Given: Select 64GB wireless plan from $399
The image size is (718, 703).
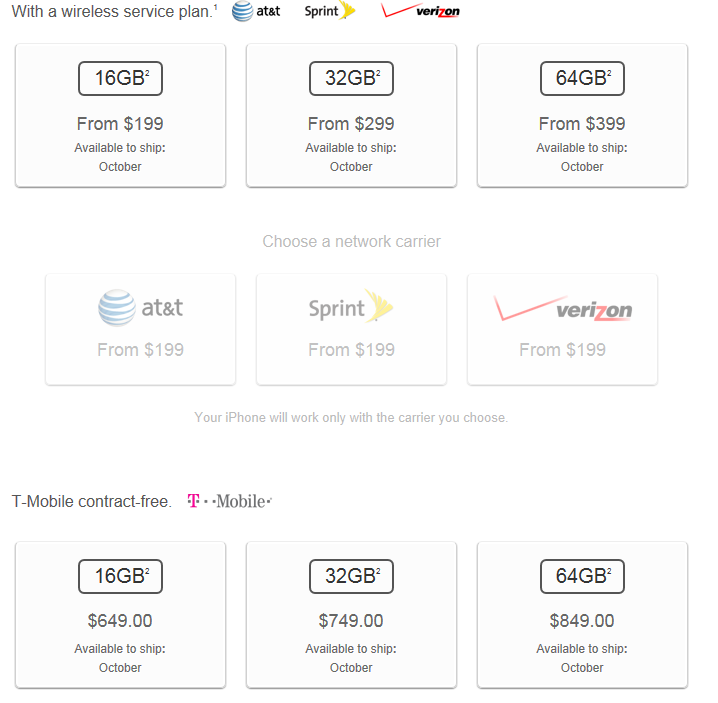Looking at the screenshot, I should click(x=582, y=115).
